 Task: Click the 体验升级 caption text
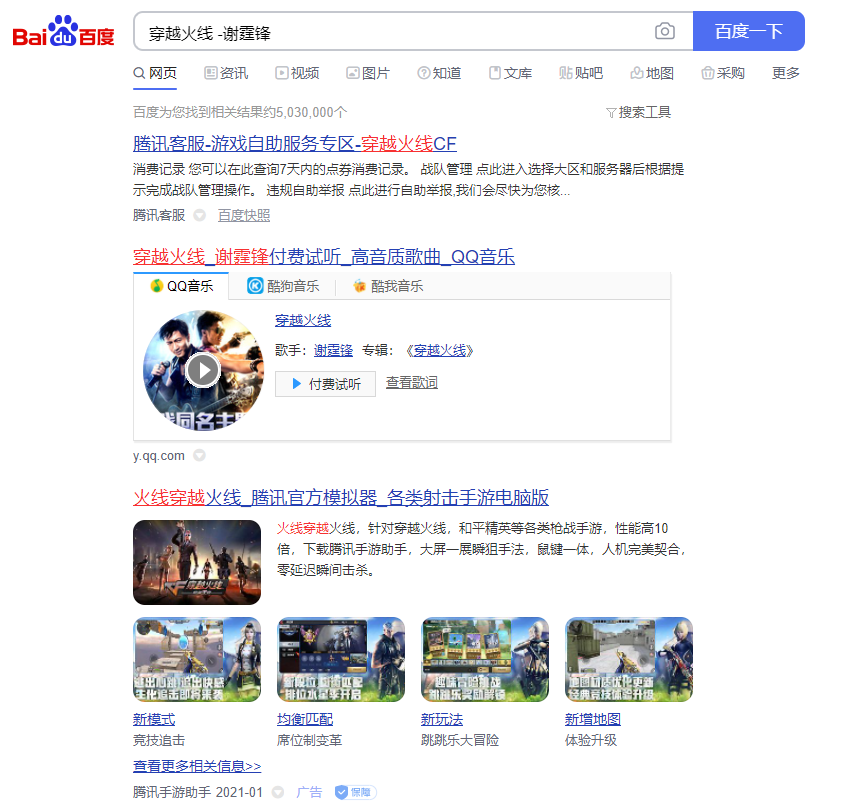click(591, 740)
